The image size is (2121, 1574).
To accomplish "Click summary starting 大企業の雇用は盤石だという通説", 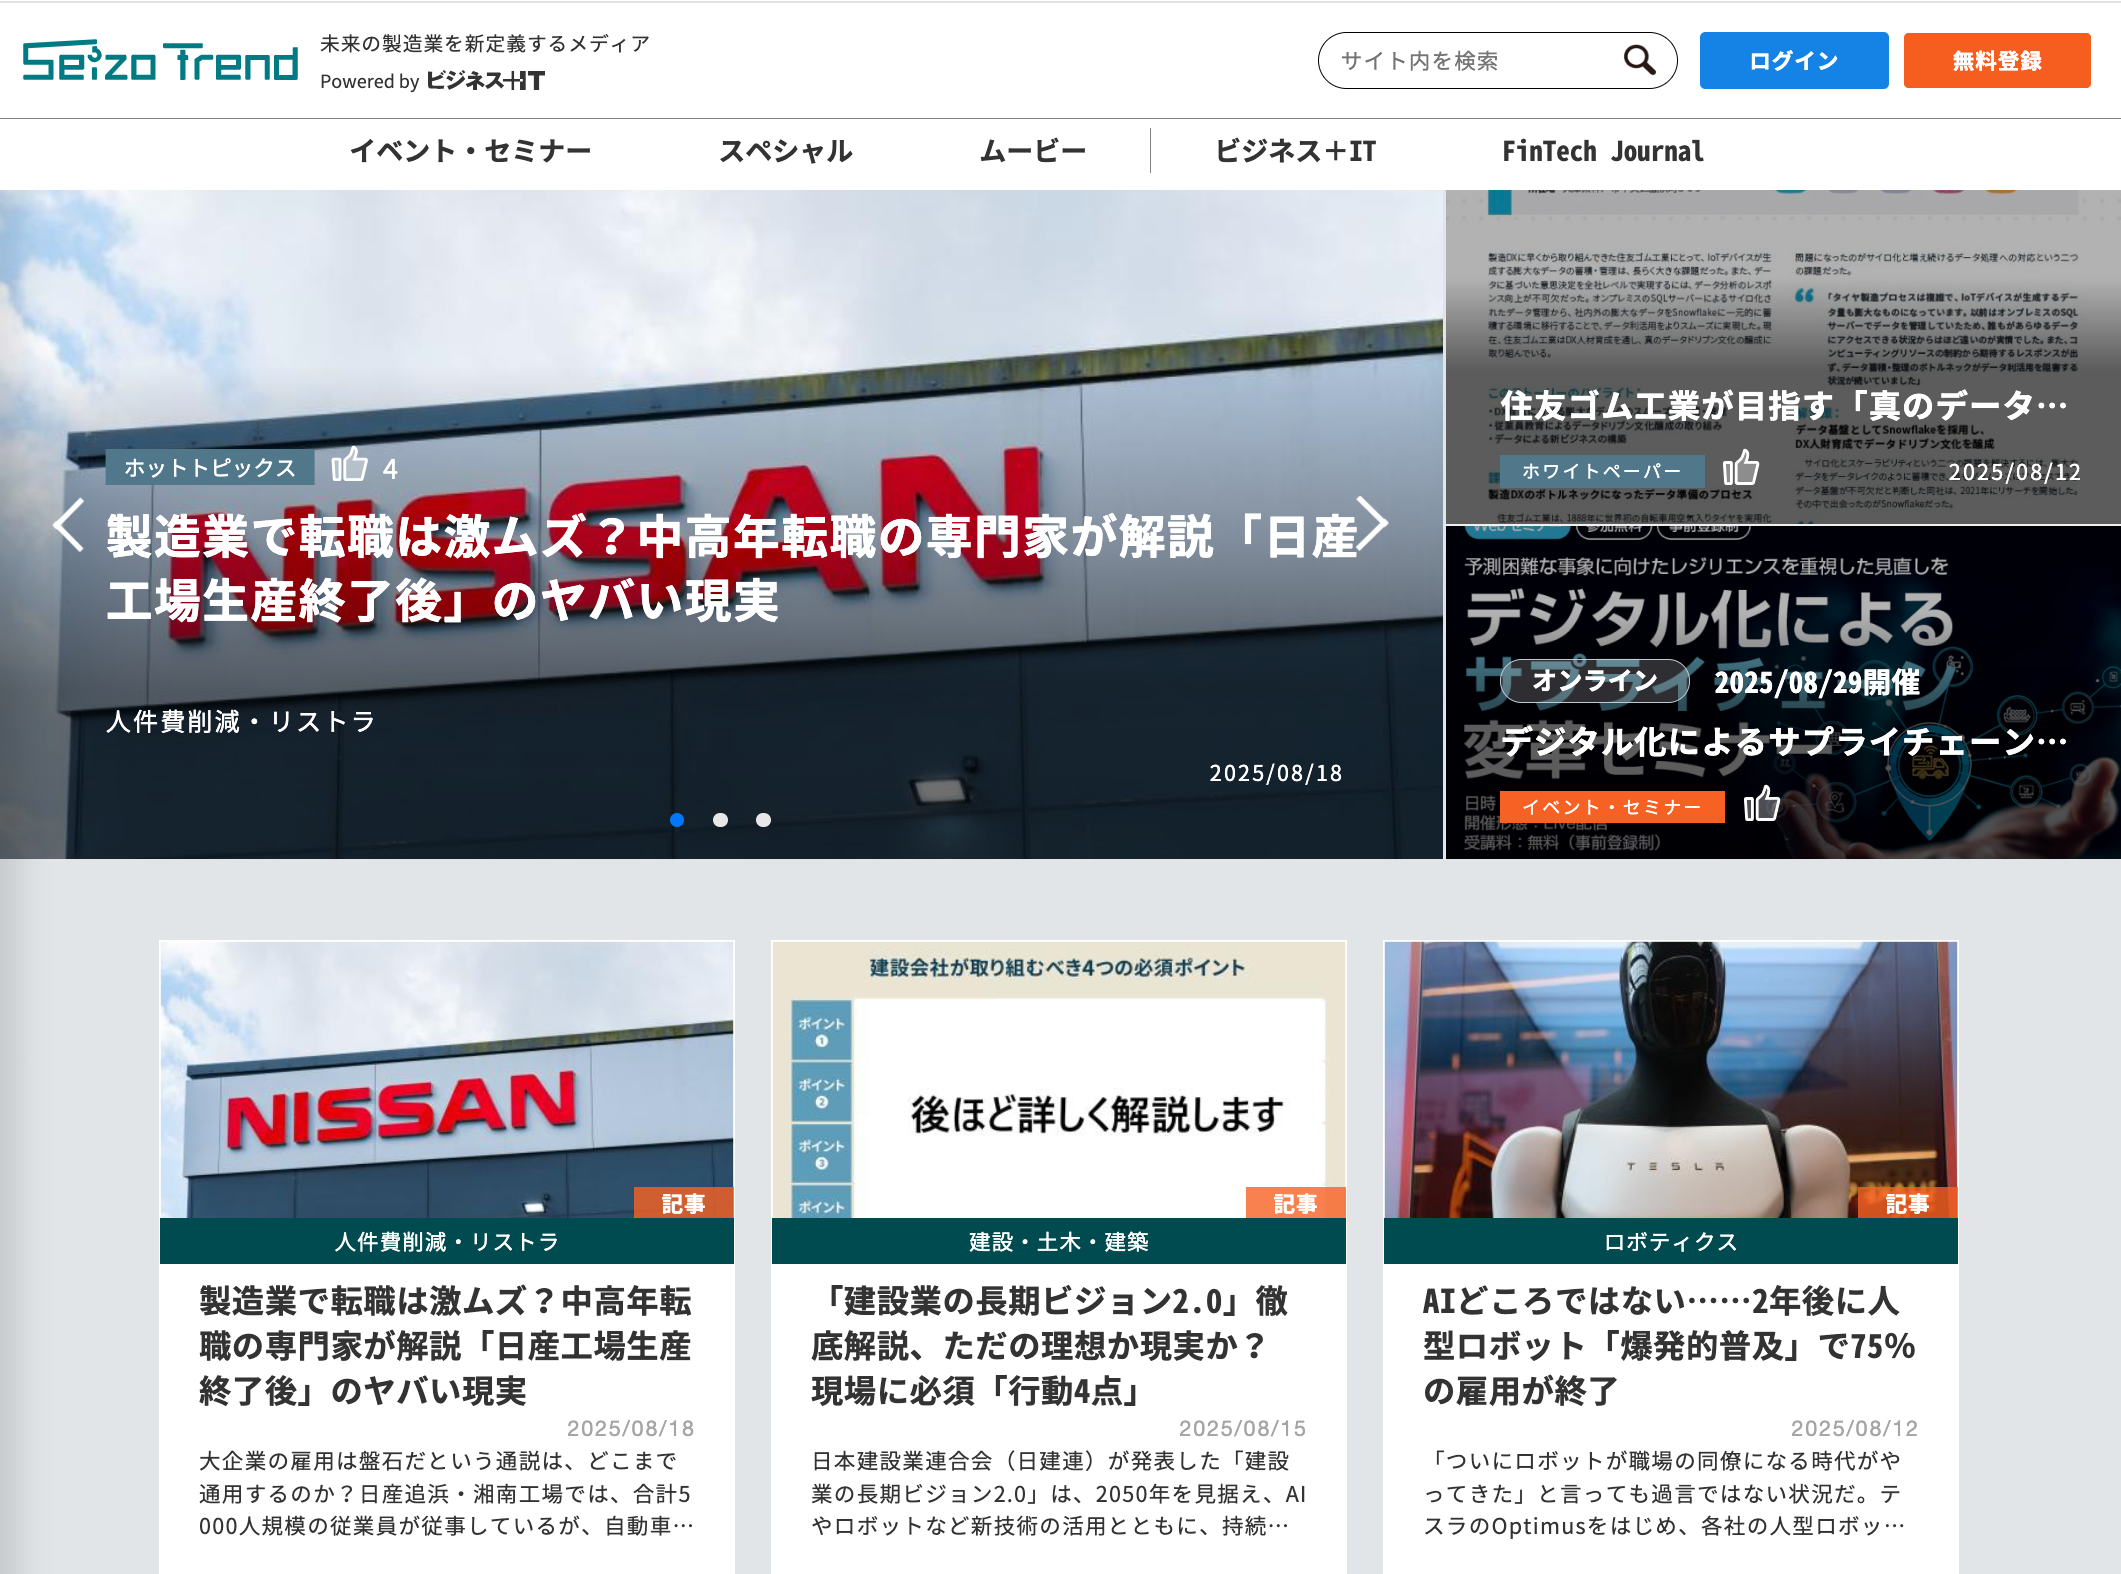I will click(x=446, y=1493).
